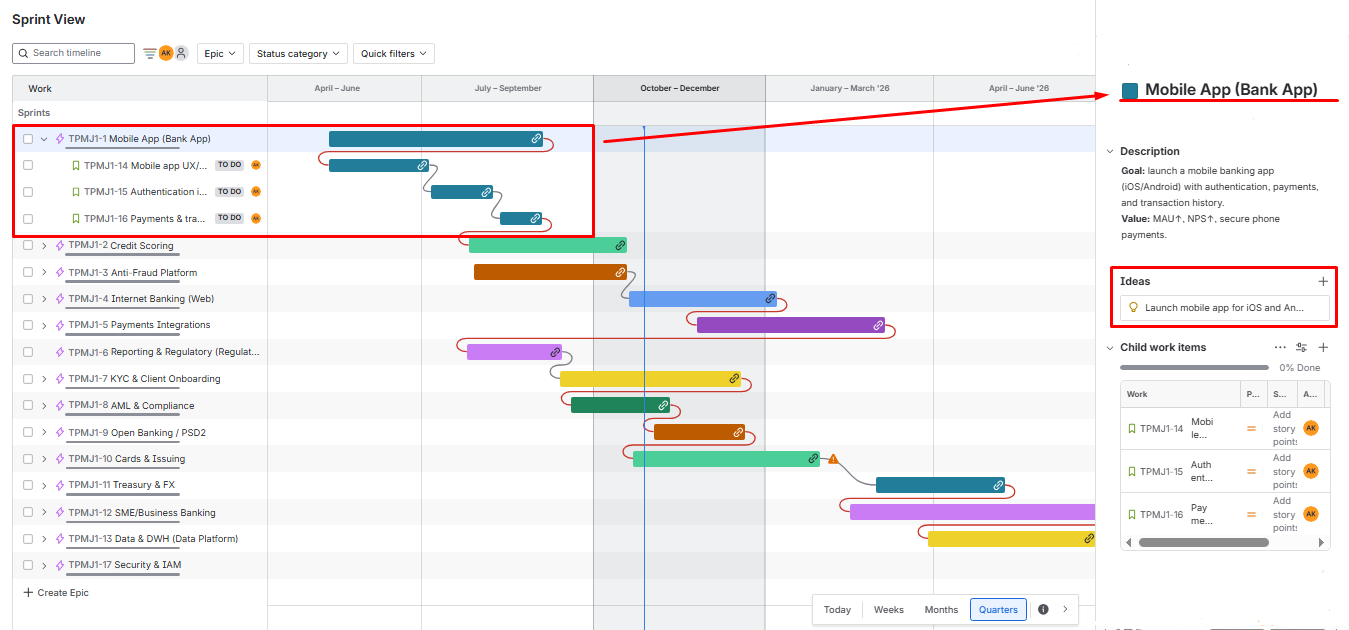This screenshot has height=630, width=1349.
Task: Click the Today button
Action: point(837,609)
